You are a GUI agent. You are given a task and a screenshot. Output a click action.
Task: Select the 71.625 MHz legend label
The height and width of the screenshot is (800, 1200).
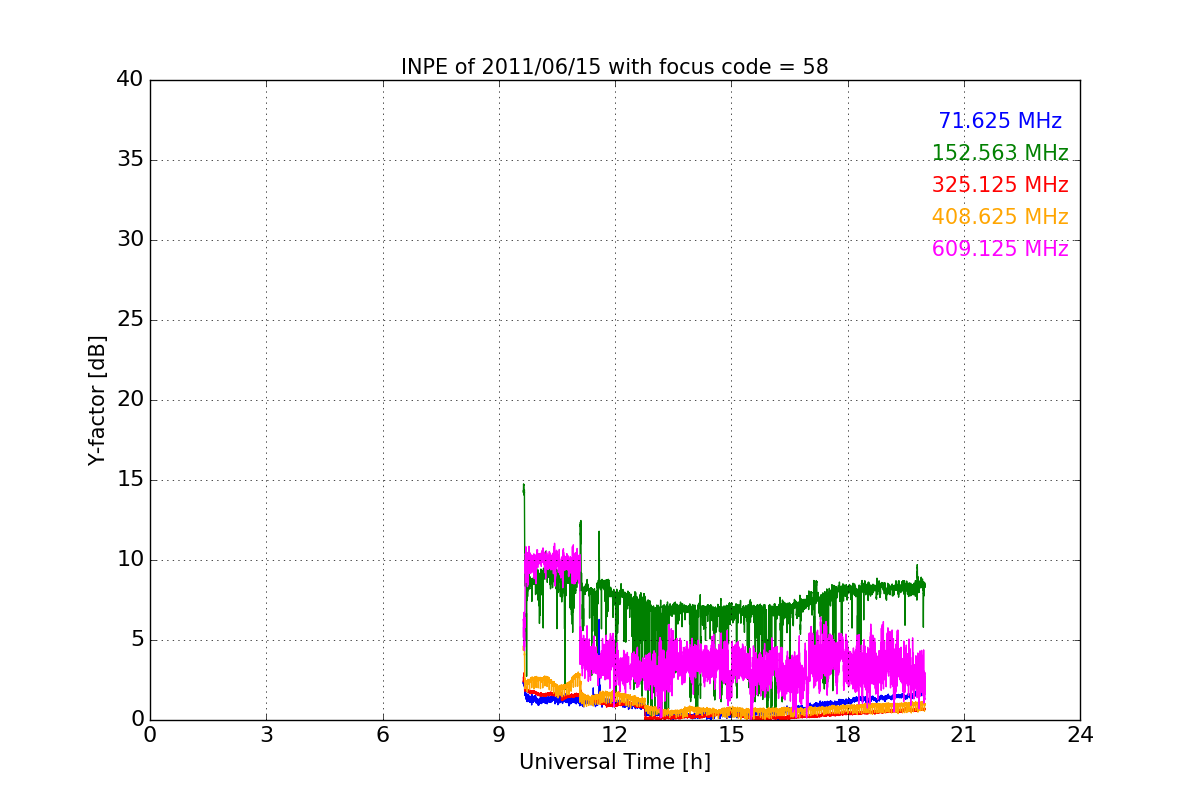(1000, 121)
